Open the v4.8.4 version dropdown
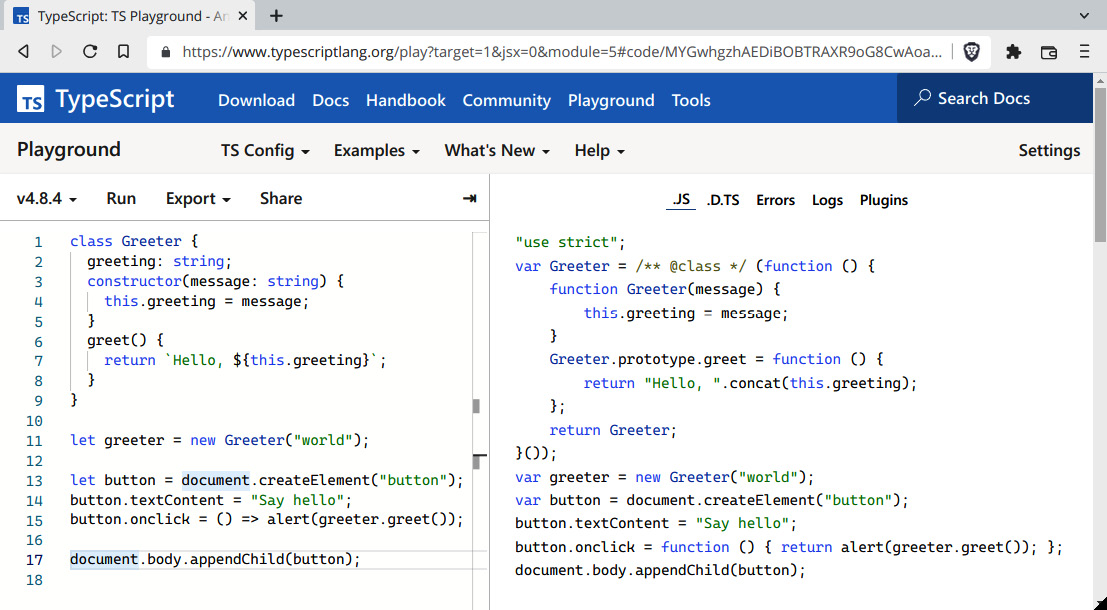 click(x=46, y=198)
